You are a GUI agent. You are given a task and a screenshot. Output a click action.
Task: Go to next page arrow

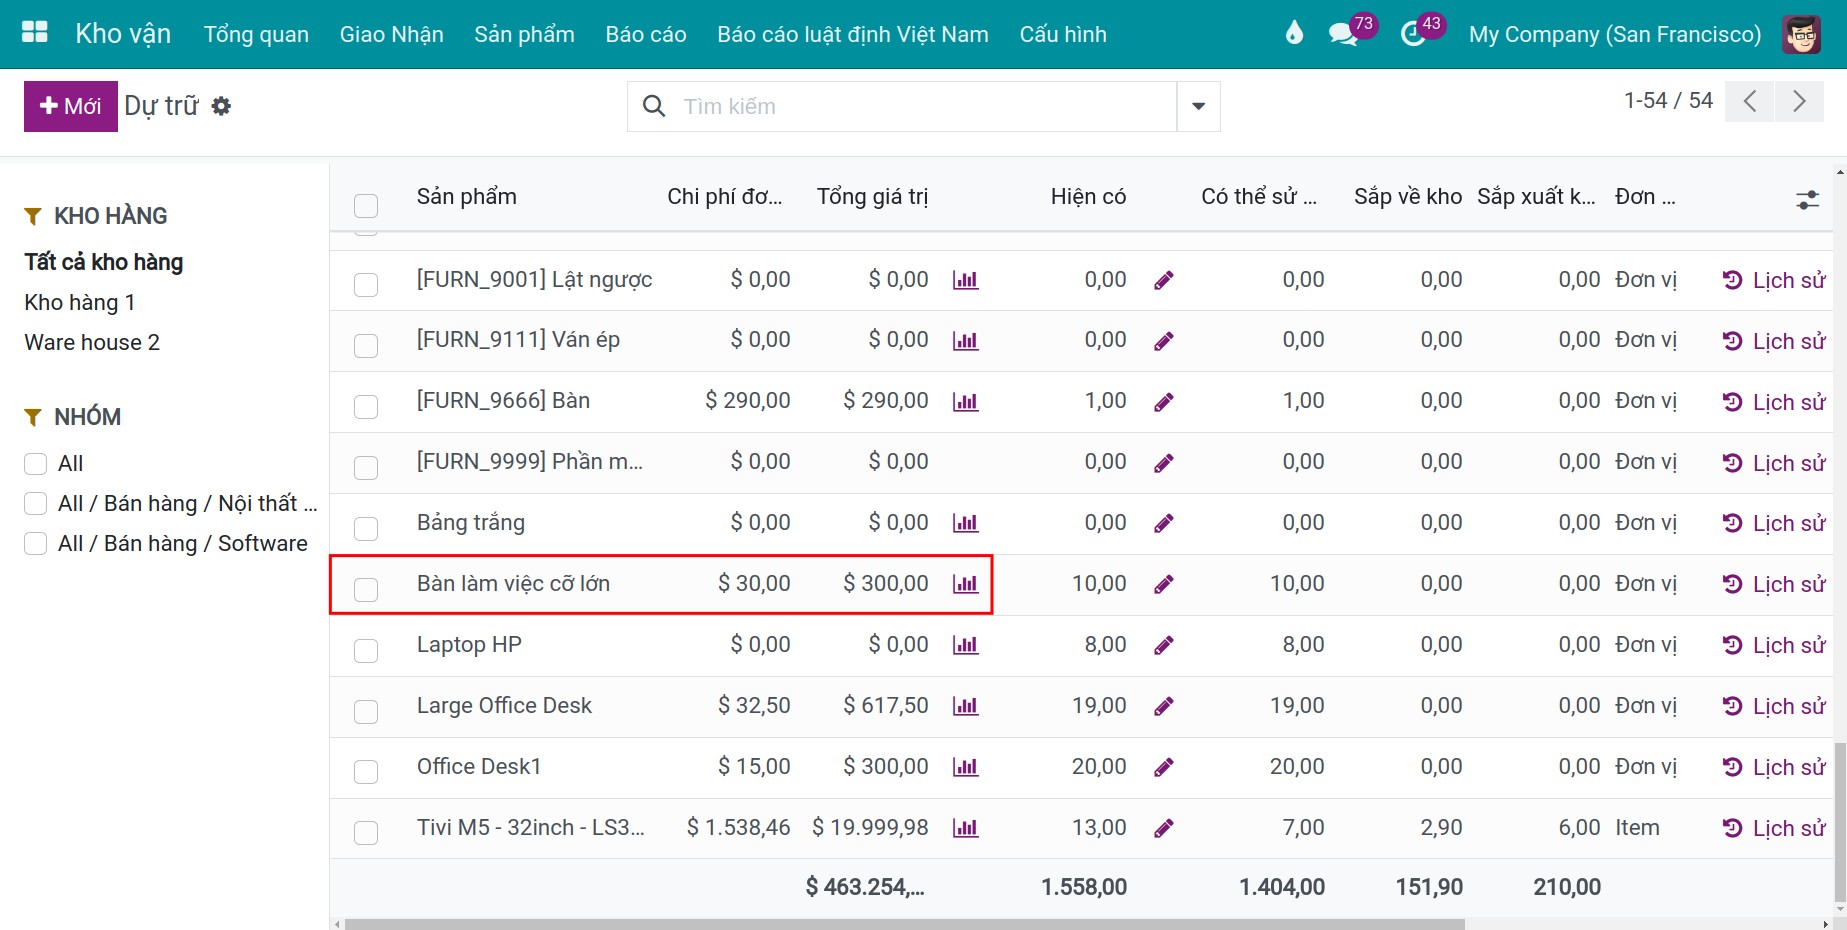coord(1799,101)
